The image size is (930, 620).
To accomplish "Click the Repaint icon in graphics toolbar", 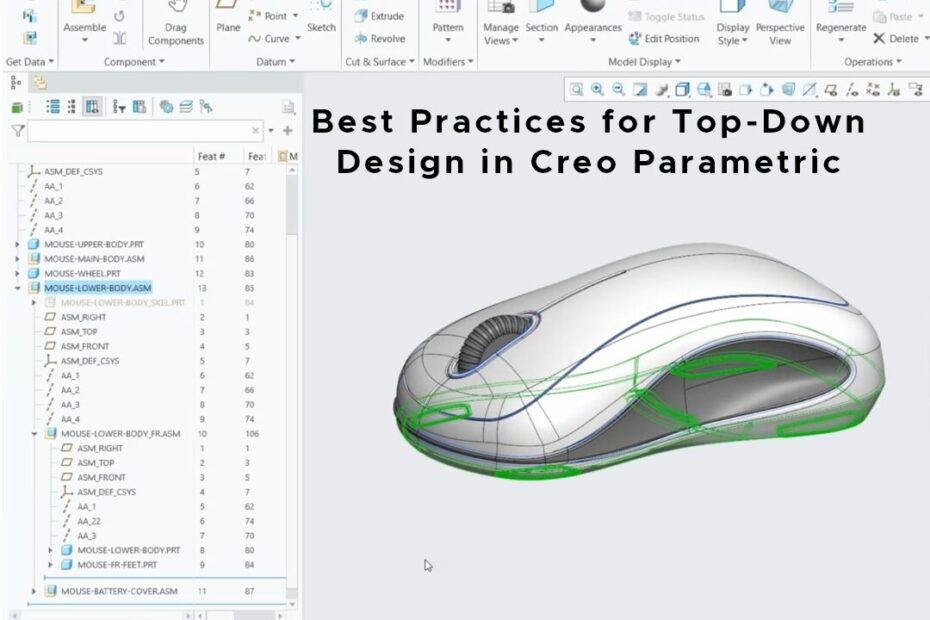I will tap(640, 90).
